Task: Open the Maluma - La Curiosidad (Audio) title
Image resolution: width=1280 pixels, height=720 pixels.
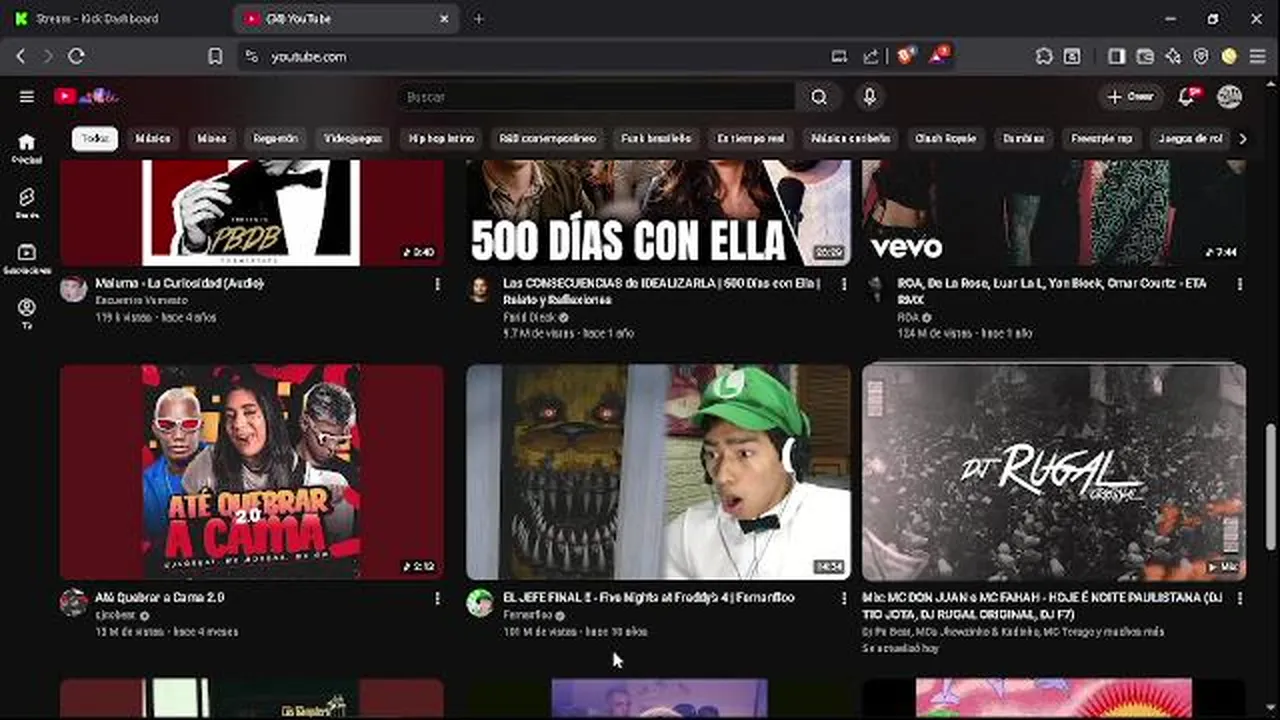Action: (x=179, y=284)
